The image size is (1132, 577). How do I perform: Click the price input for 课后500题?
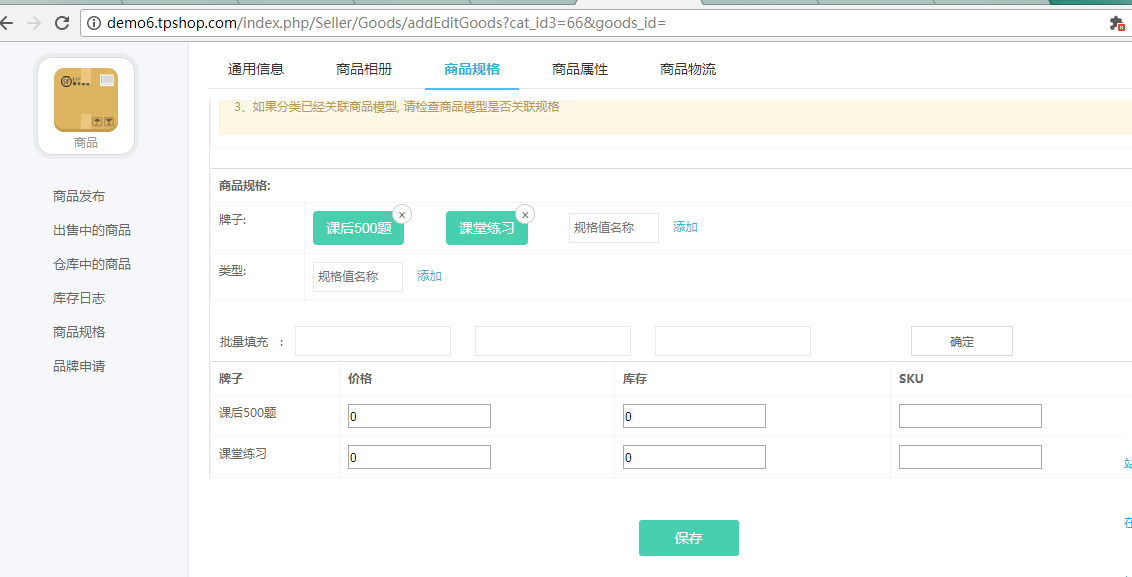[x=419, y=415]
